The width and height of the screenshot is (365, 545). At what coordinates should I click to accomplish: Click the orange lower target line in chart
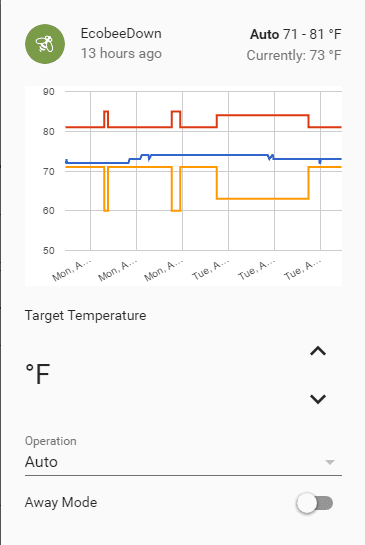pos(262,199)
